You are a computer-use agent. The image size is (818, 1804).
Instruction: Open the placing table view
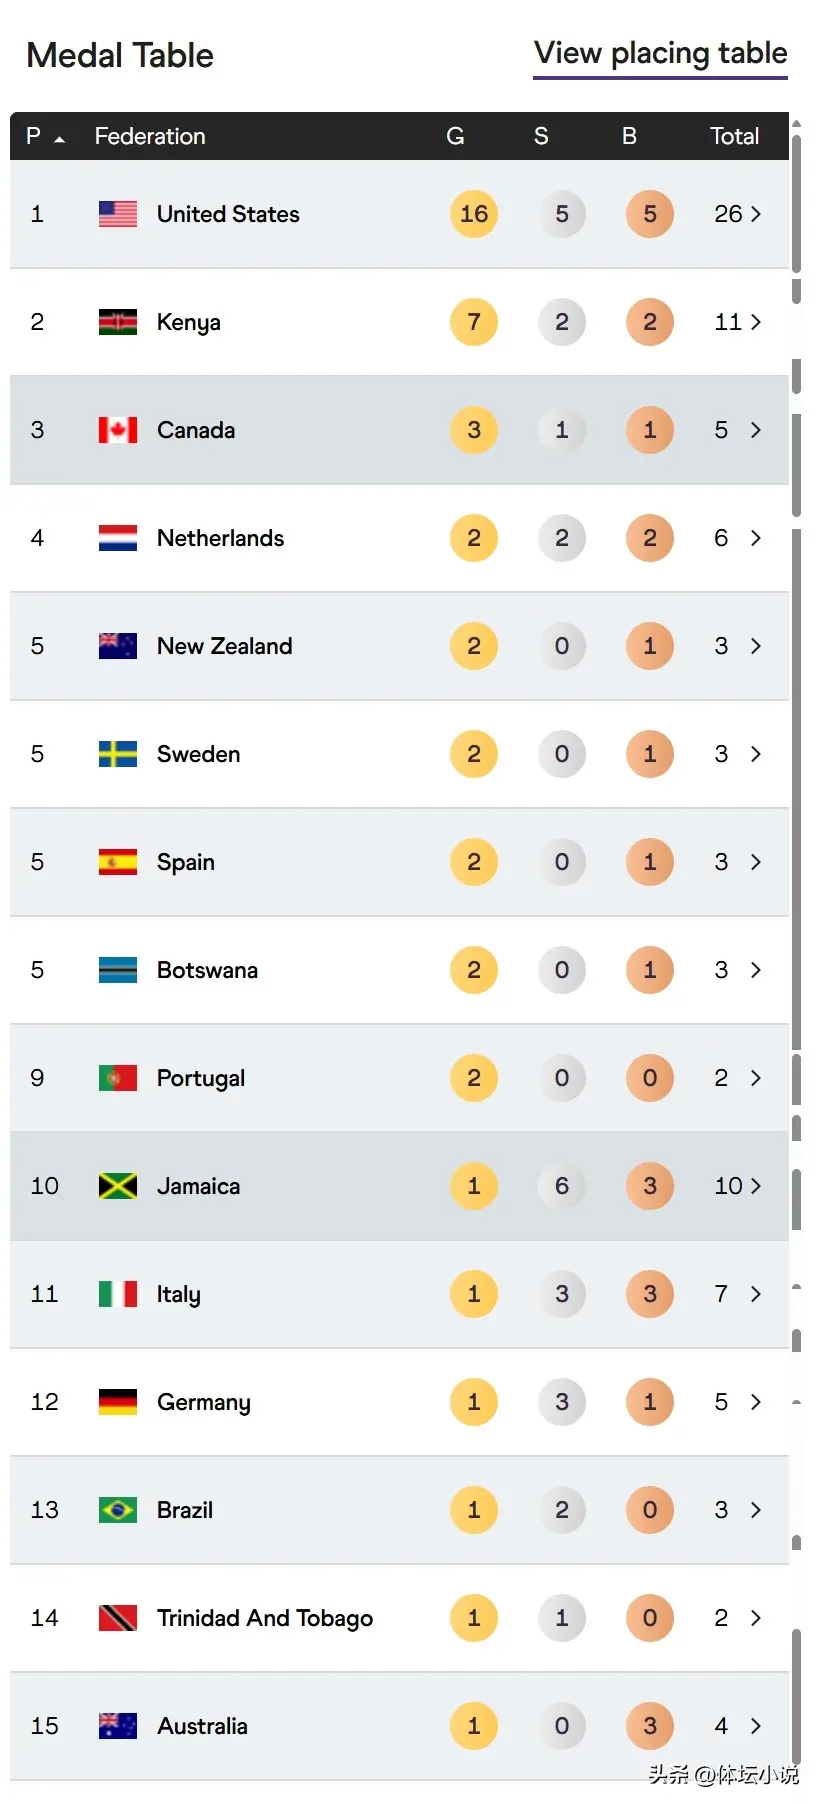tap(660, 52)
